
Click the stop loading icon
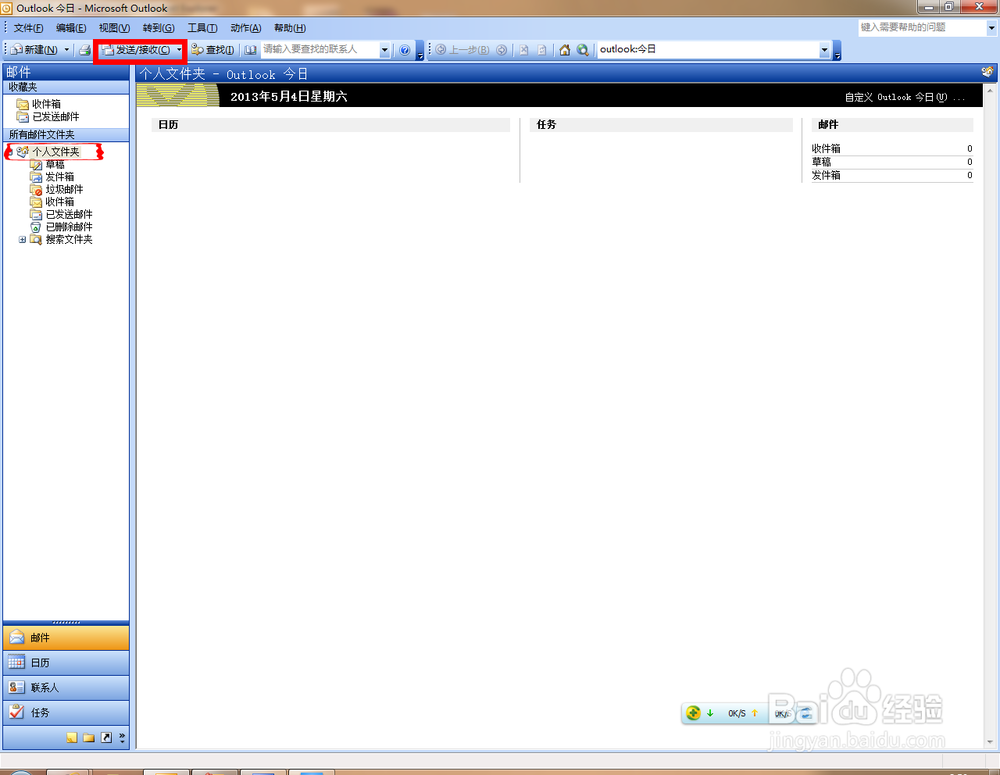(524, 50)
